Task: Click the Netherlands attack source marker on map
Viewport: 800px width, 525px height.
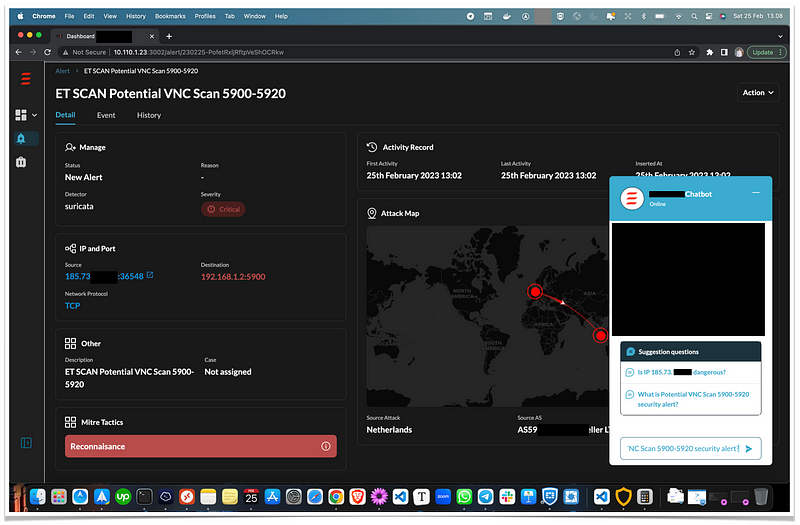Action: [534, 292]
